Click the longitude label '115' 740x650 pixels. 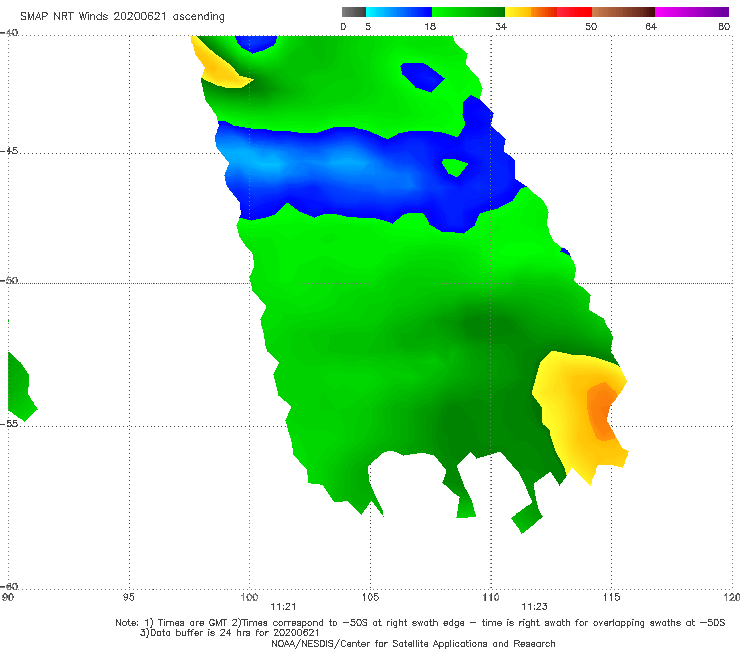(x=612, y=597)
